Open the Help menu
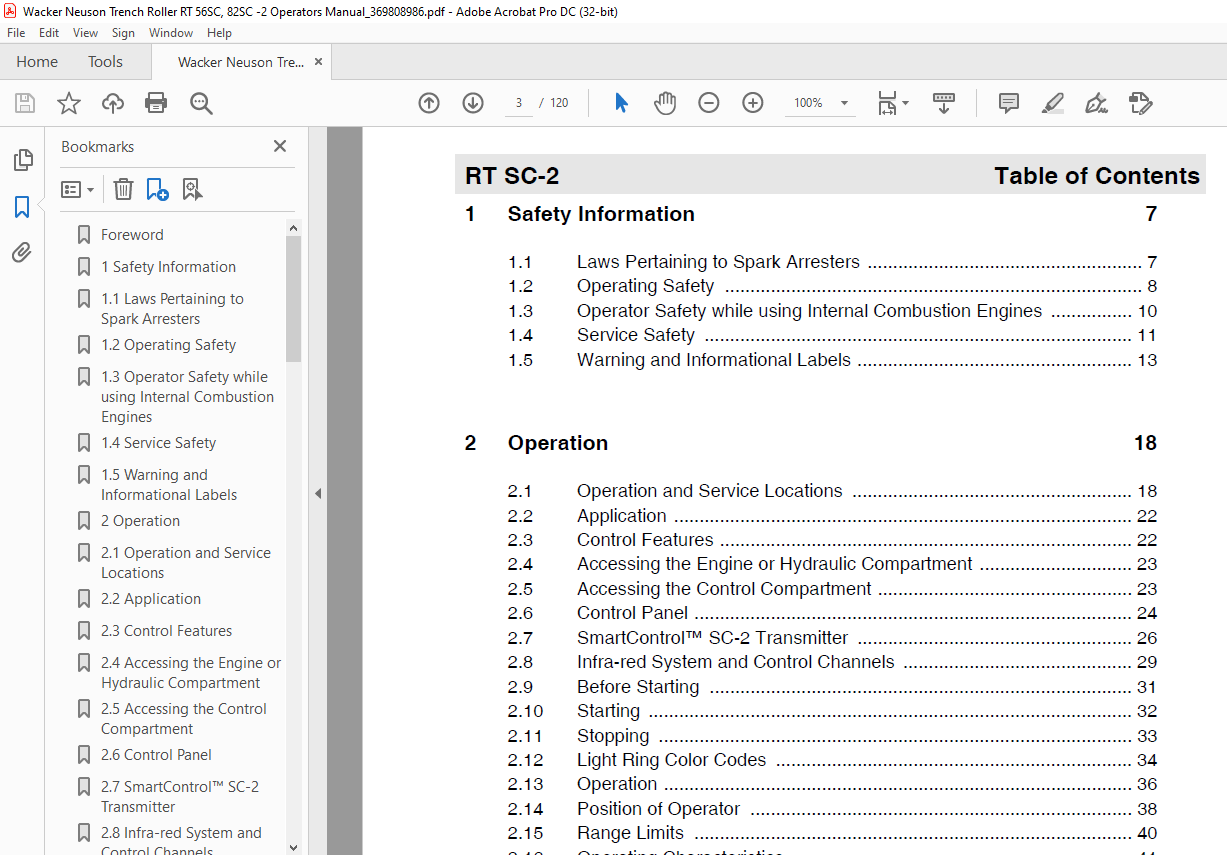Image resolution: width=1227 pixels, height=855 pixels. tap(219, 33)
